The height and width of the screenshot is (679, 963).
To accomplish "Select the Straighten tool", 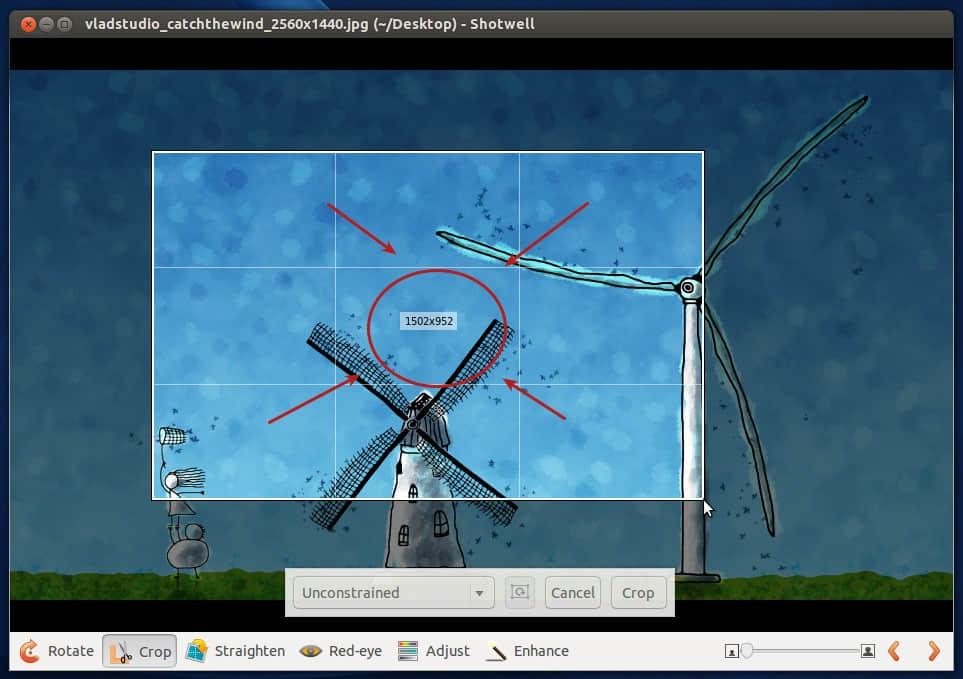I will 236,651.
